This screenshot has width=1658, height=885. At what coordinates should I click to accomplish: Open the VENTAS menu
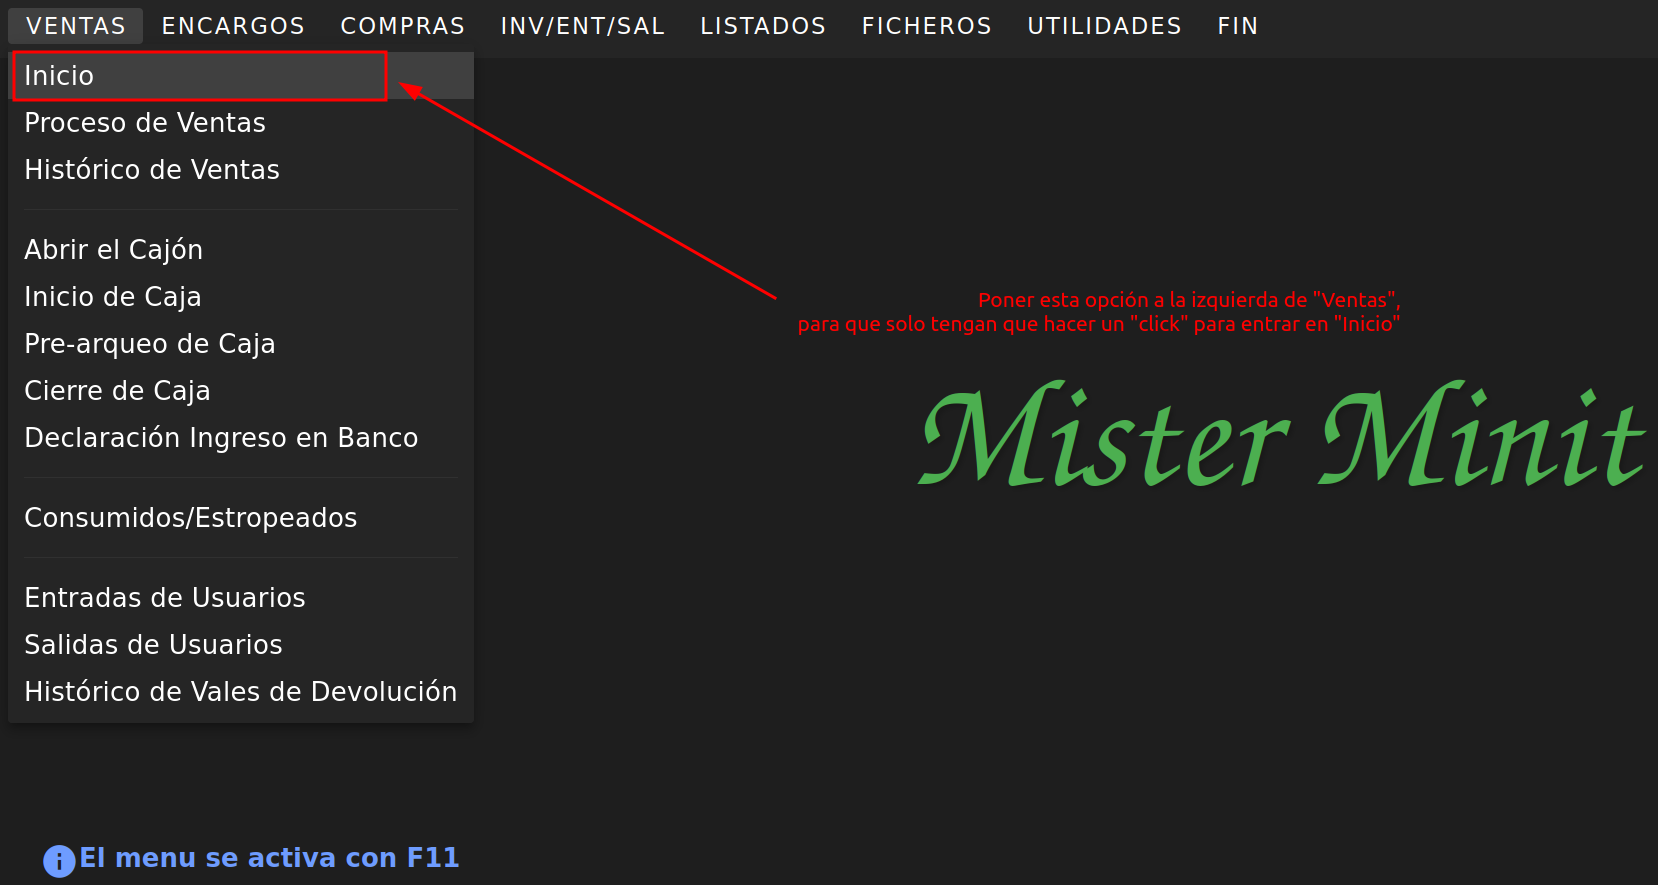tap(76, 26)
